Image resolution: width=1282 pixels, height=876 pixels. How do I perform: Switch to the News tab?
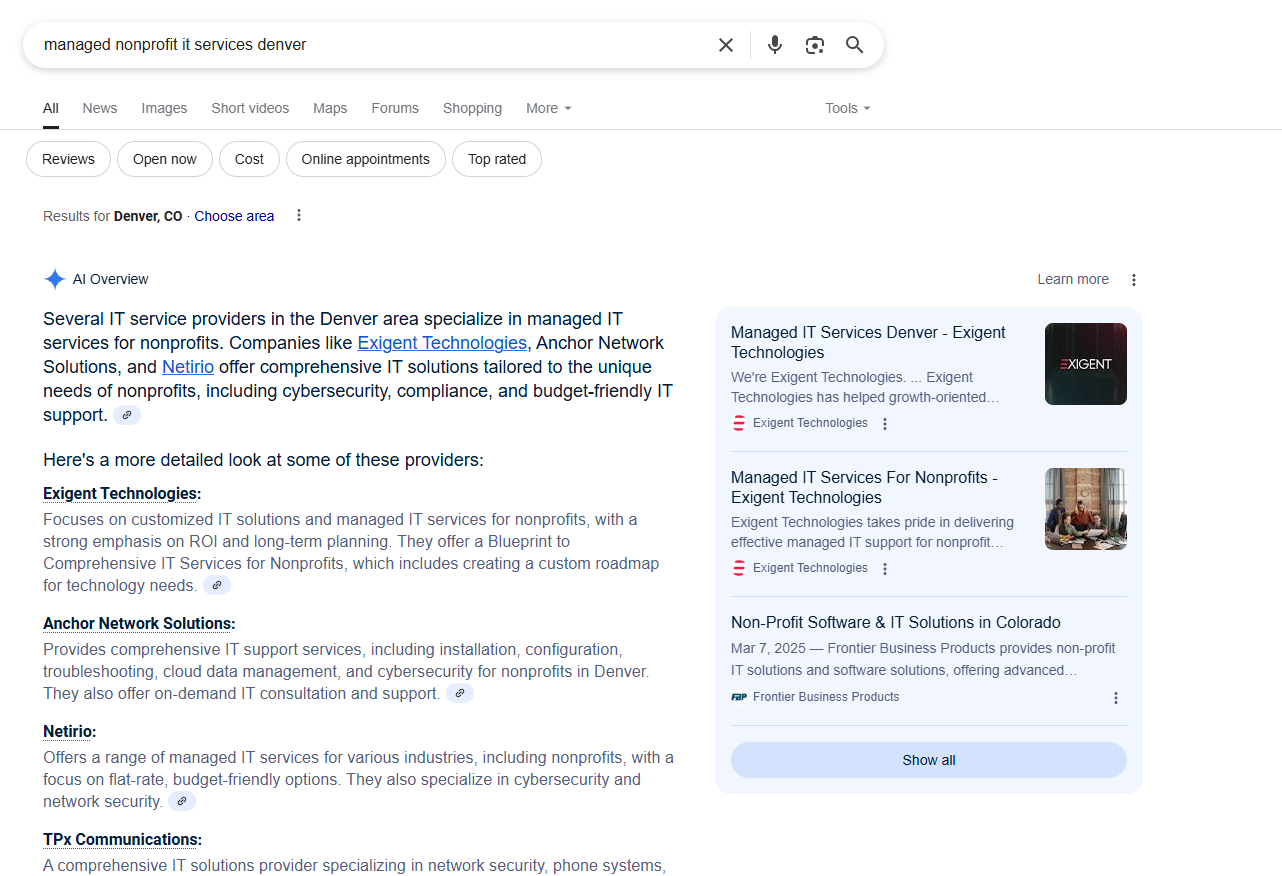pyautogui.click(x=100, y=108)
